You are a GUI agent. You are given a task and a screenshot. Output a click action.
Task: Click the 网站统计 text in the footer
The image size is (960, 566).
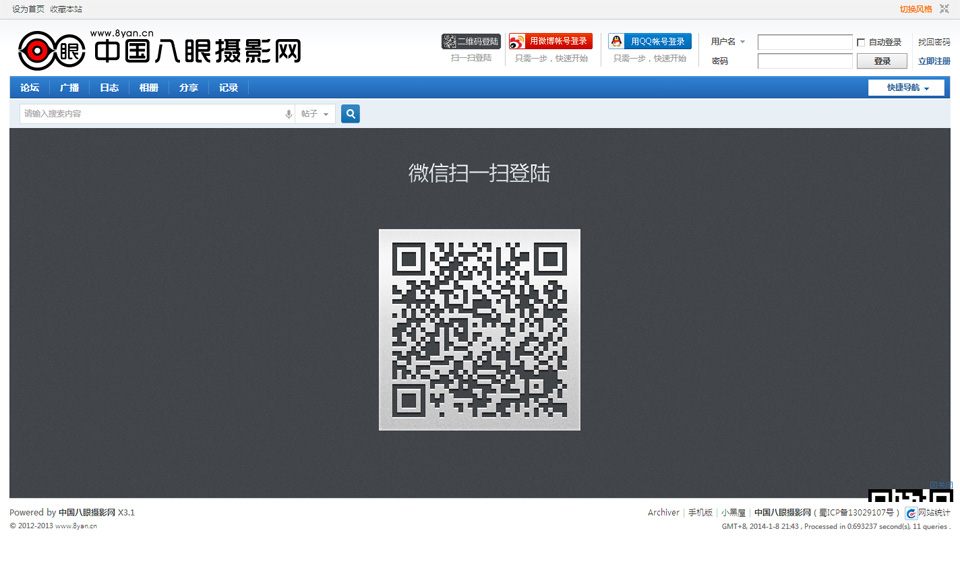coord(934,513)
